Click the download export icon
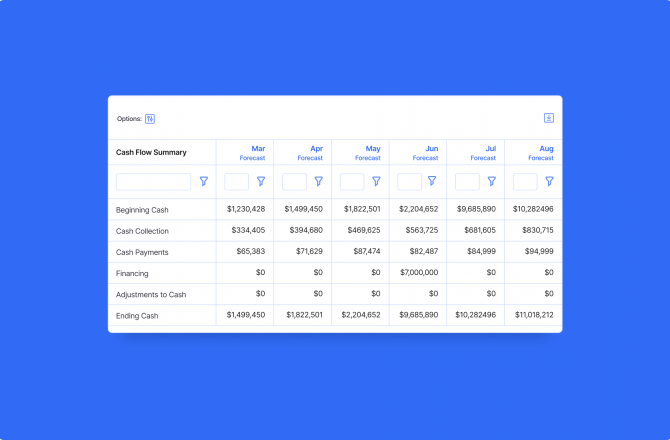The width and height of the screenshot is (670, 440). coord(548,118)
